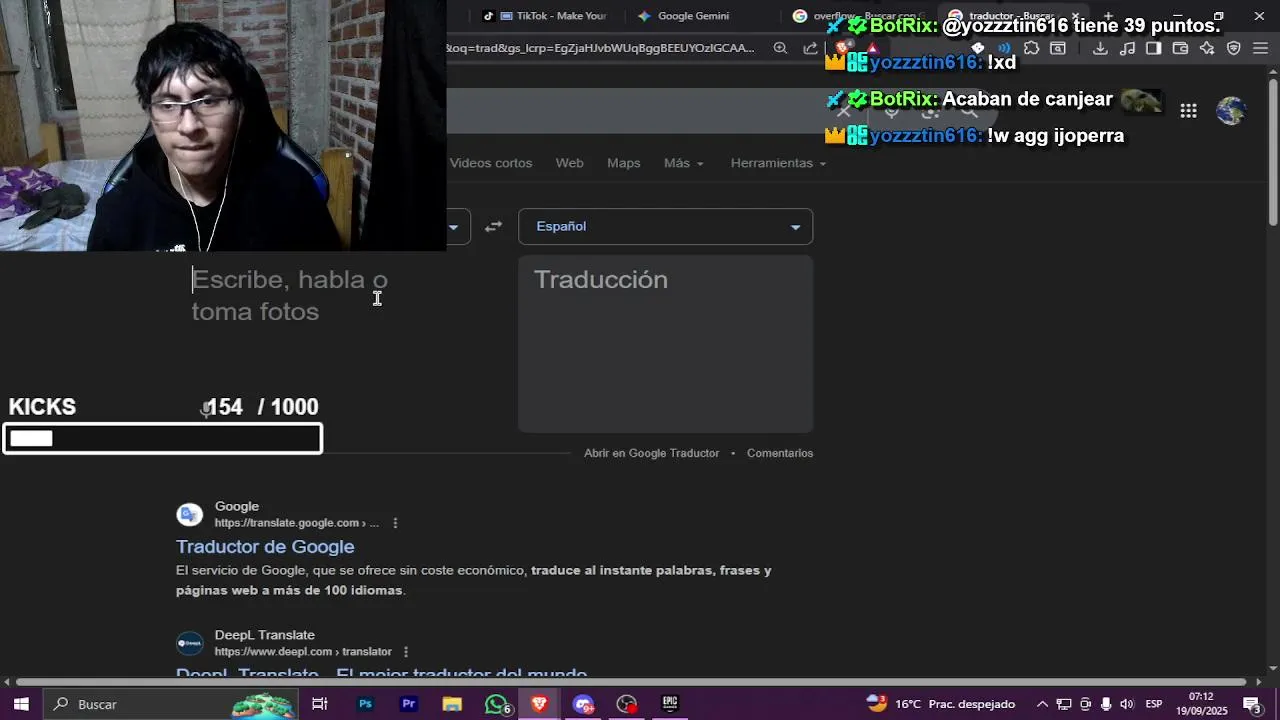The image size is (1280, 720).
Task: Open File Explorer from the taskbar
Action: (x=452, y=704)
